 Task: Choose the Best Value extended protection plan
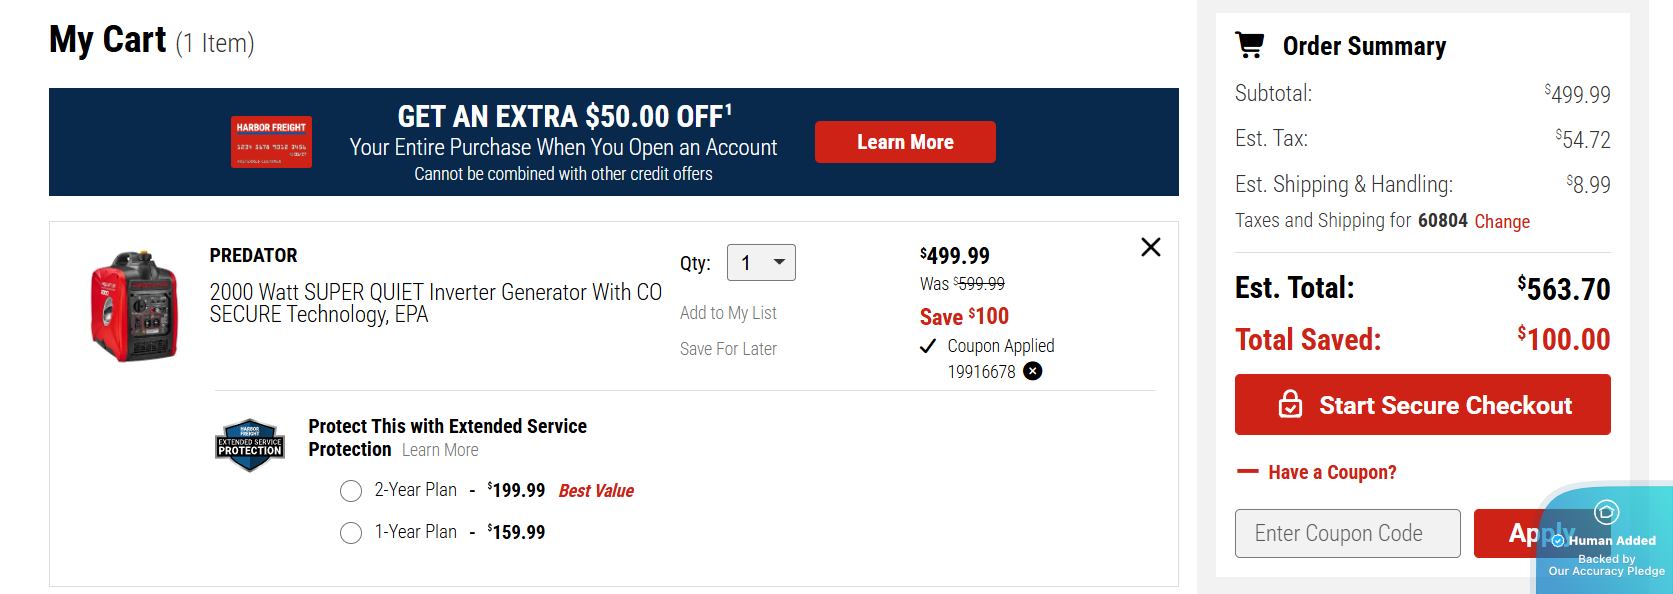click(x=351, y=491)
